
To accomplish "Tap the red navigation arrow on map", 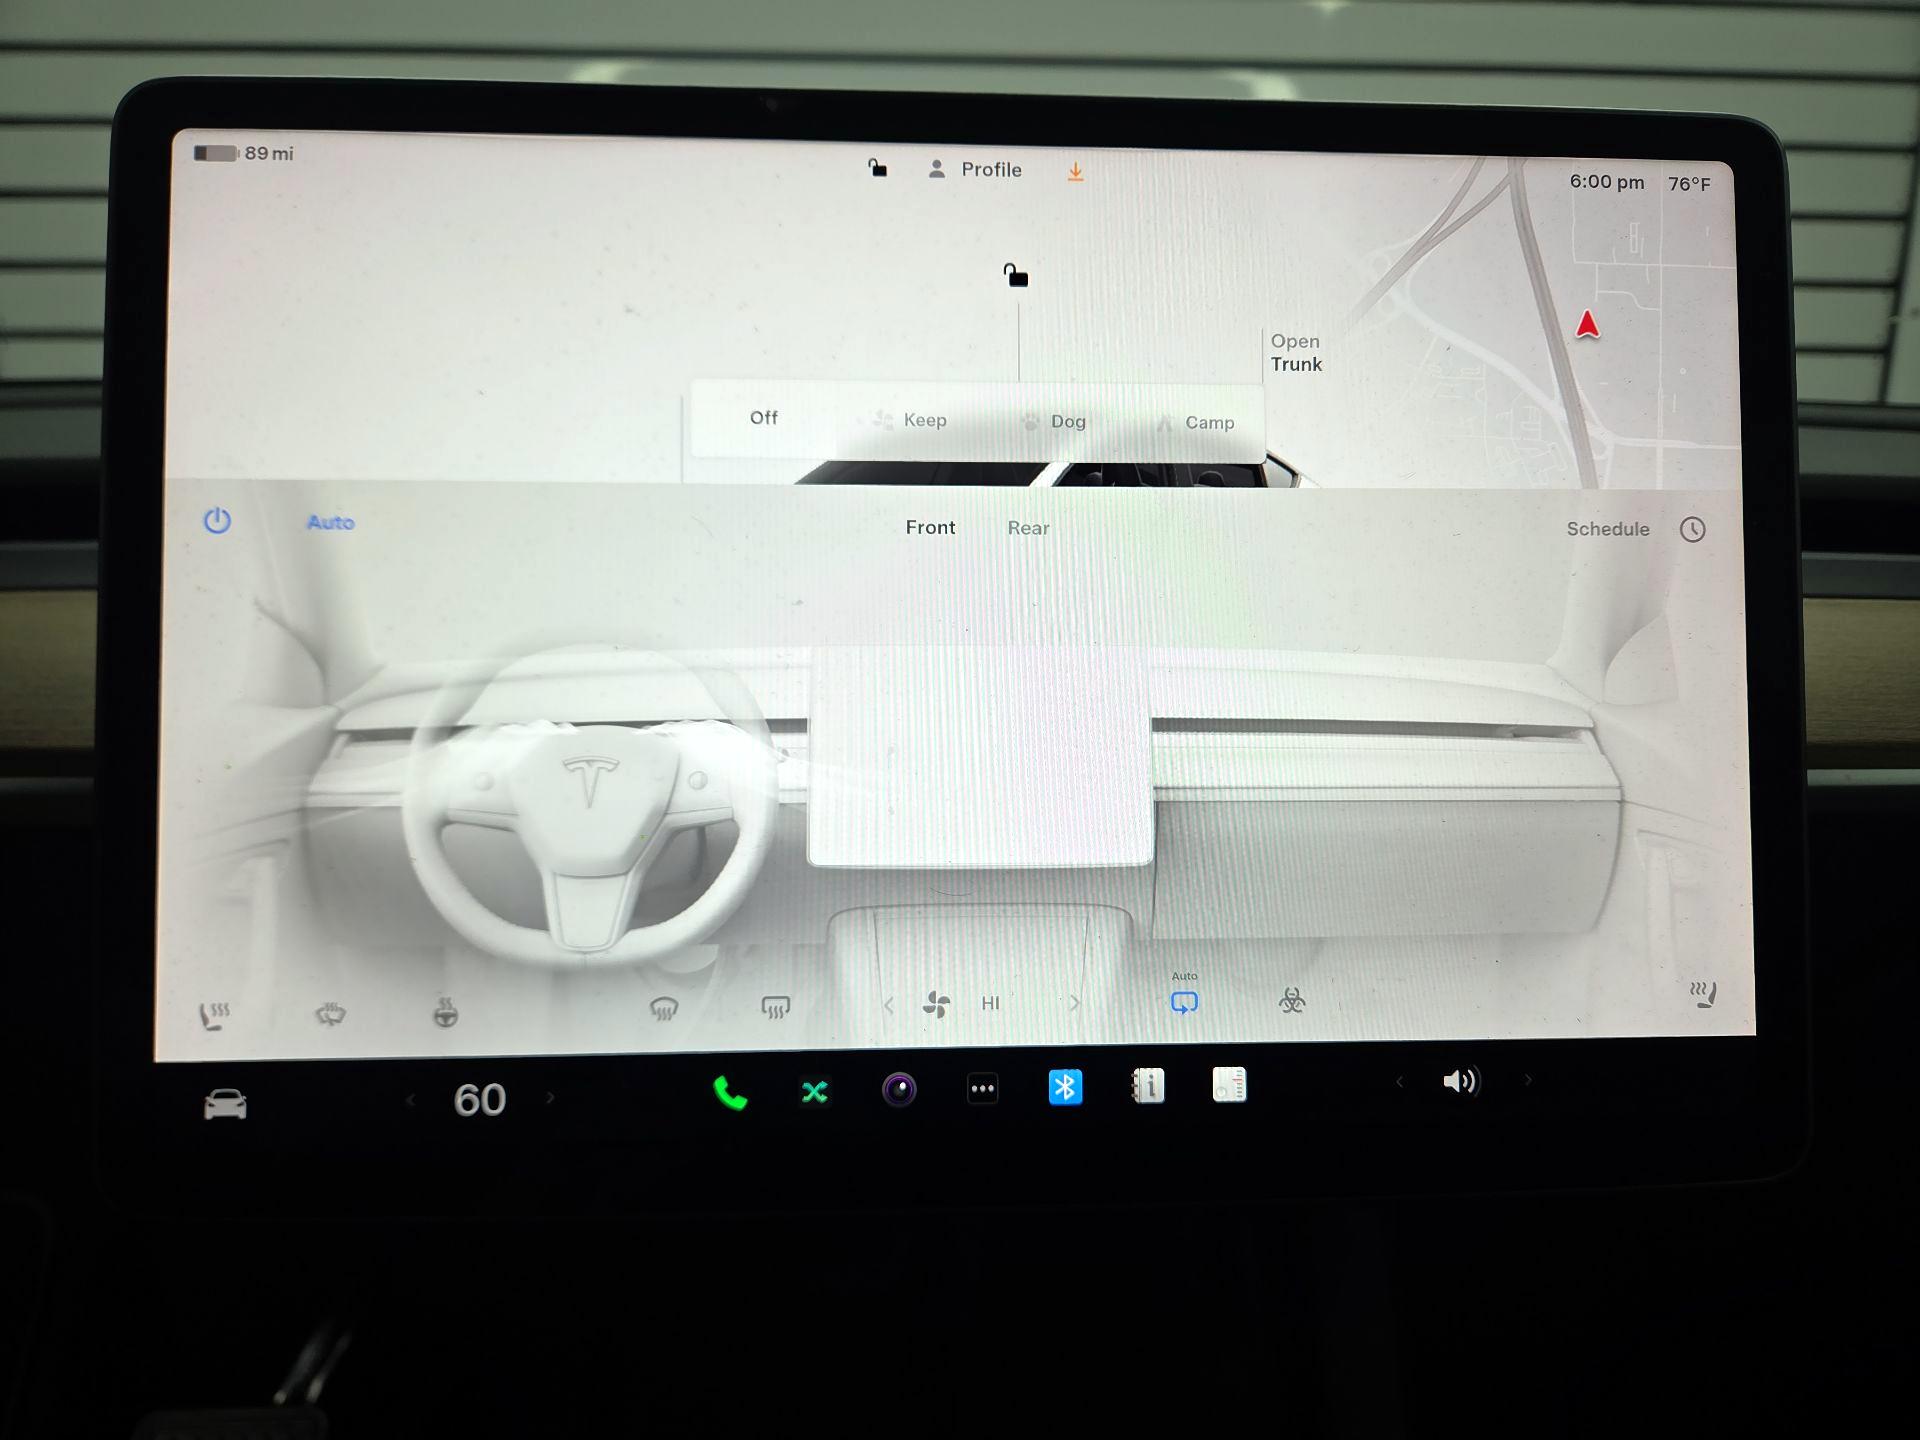I will point(1587,325).
